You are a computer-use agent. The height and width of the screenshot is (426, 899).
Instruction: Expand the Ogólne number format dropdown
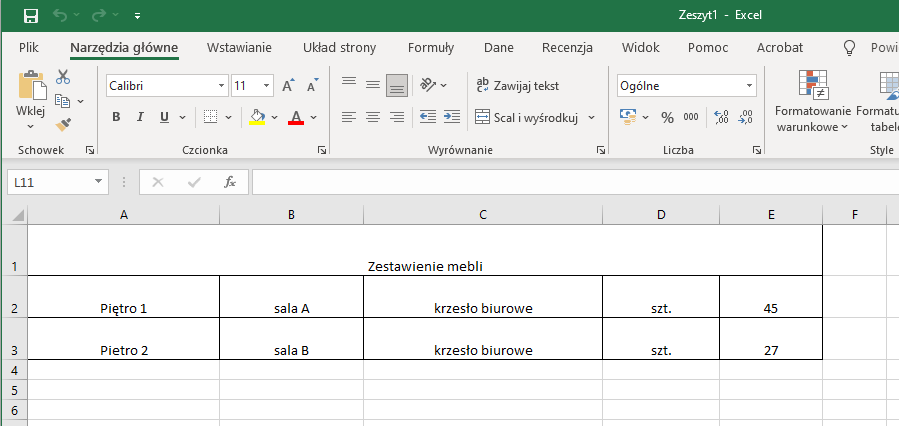(749, 86)
